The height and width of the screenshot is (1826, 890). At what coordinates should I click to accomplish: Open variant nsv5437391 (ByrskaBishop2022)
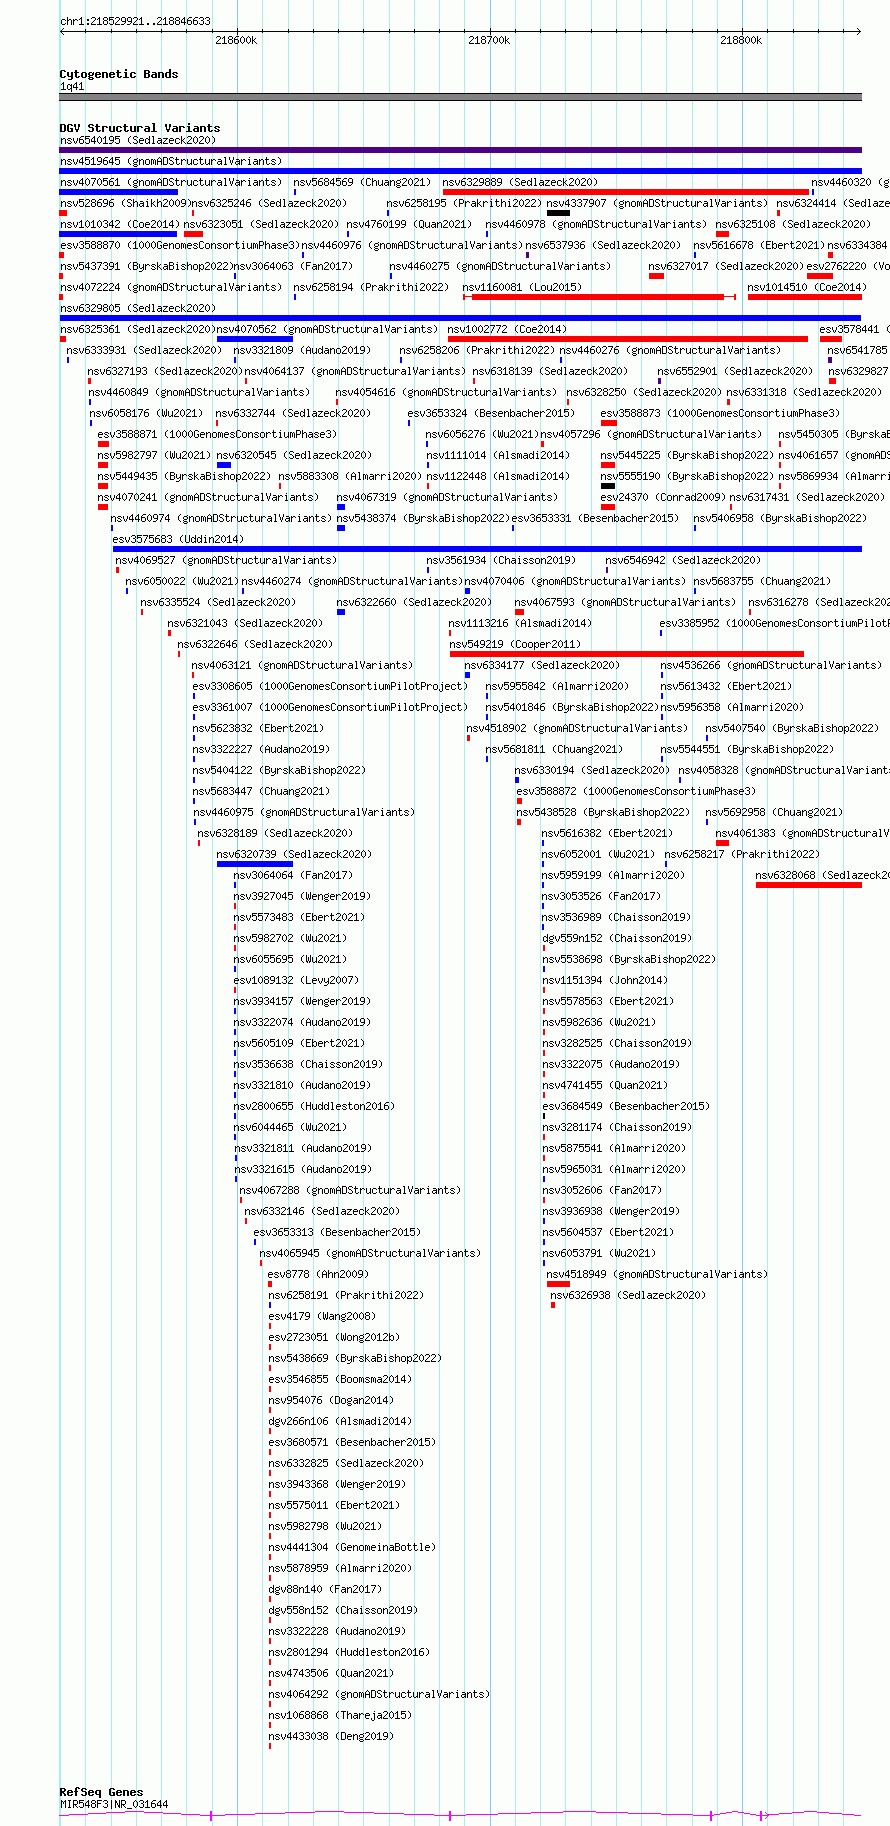(146, 266)
